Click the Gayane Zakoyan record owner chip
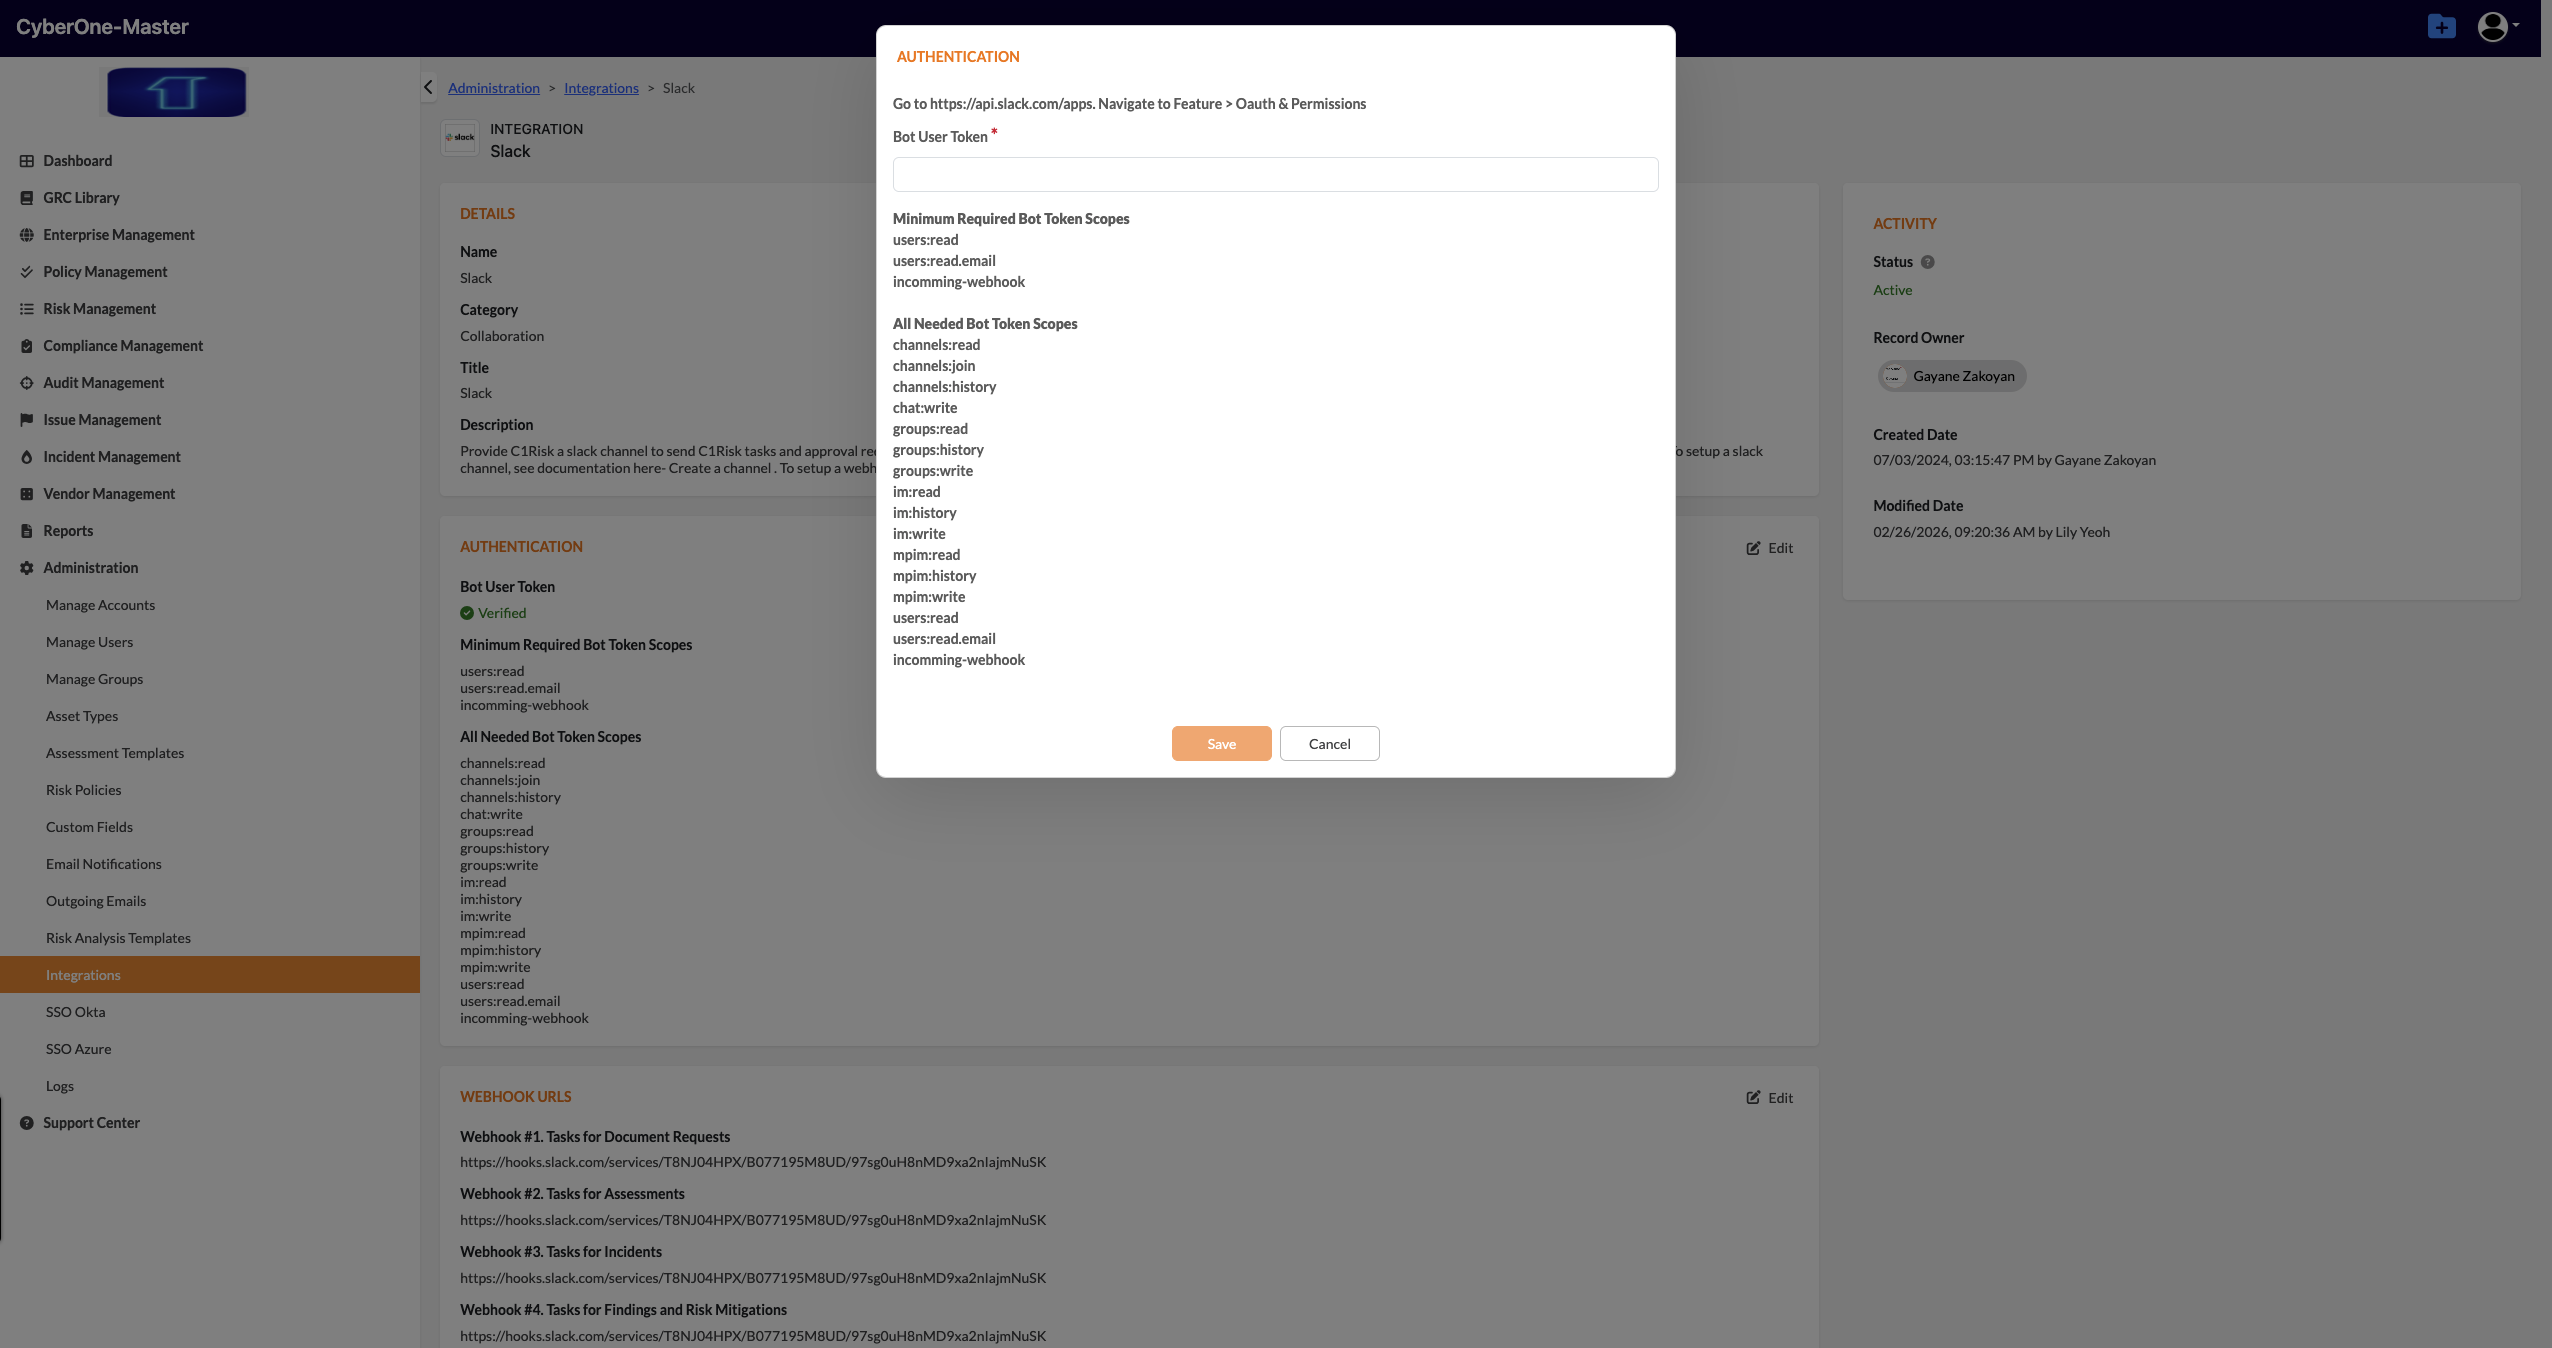Viewport: 2552px width, 1348px height. pos(1951,376)
